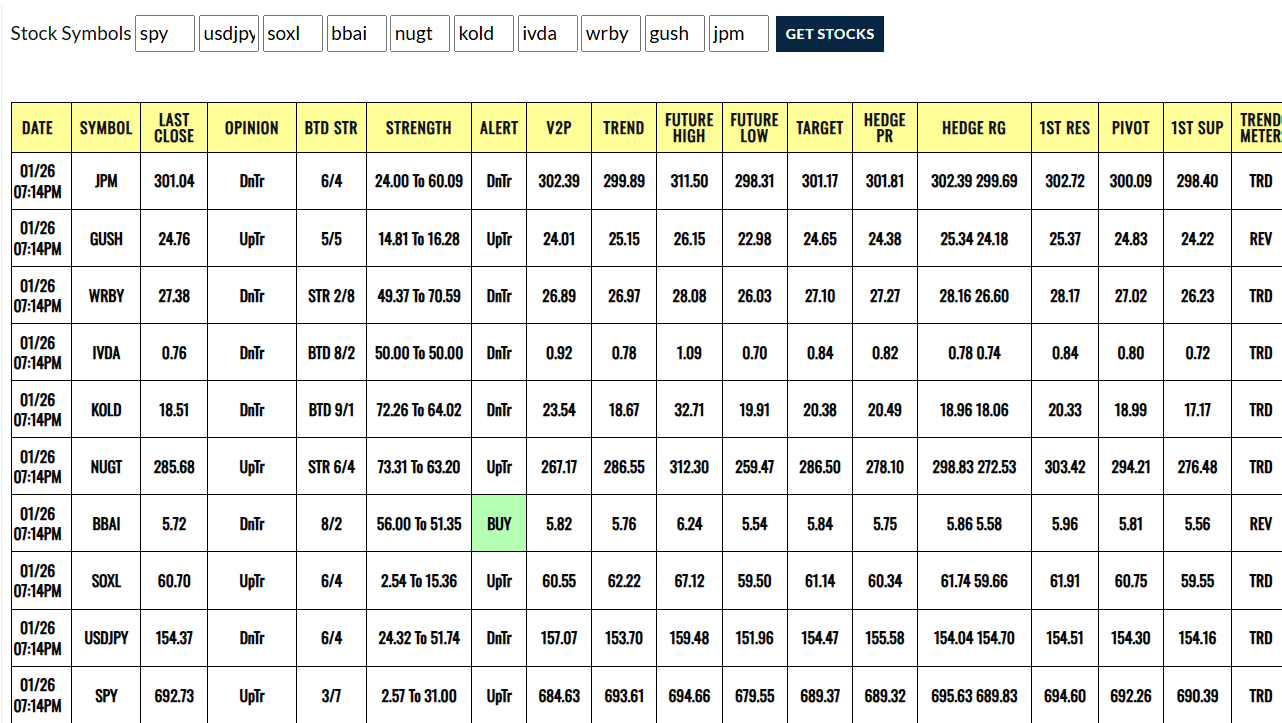Click the GET STOCKS button

click(829, 34)
